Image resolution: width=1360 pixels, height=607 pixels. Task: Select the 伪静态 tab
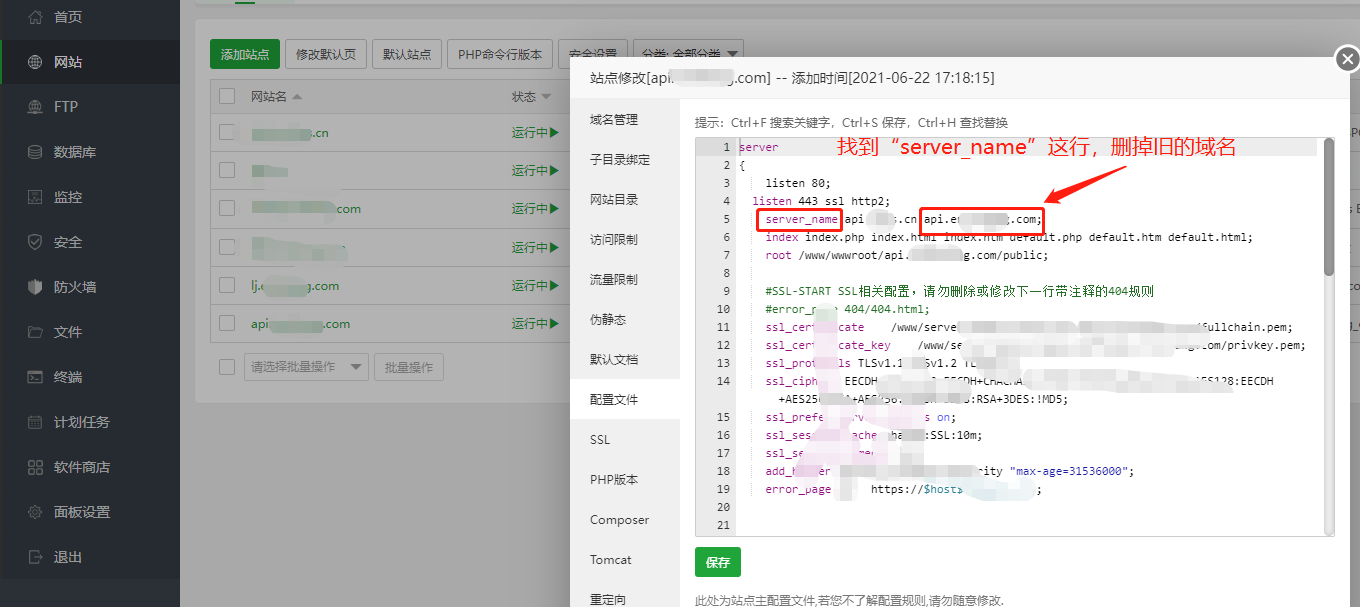point(607,320)
